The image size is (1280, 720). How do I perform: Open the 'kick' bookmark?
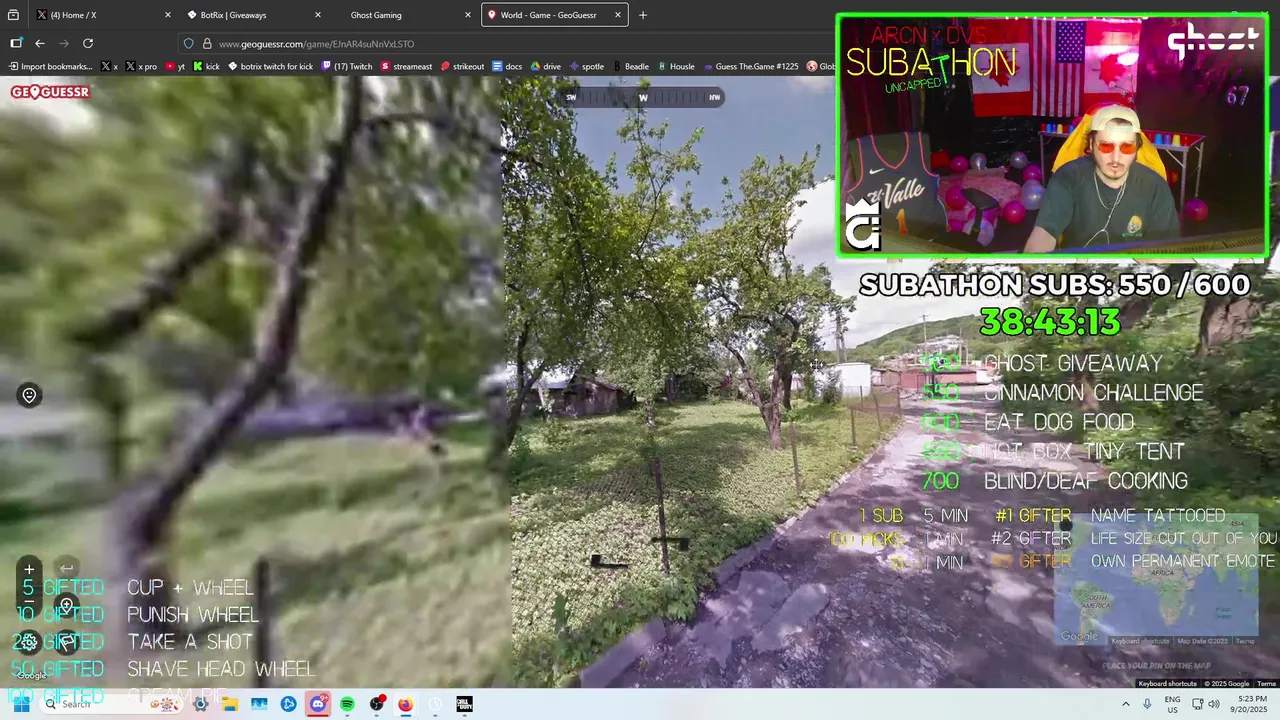point(206,67)
